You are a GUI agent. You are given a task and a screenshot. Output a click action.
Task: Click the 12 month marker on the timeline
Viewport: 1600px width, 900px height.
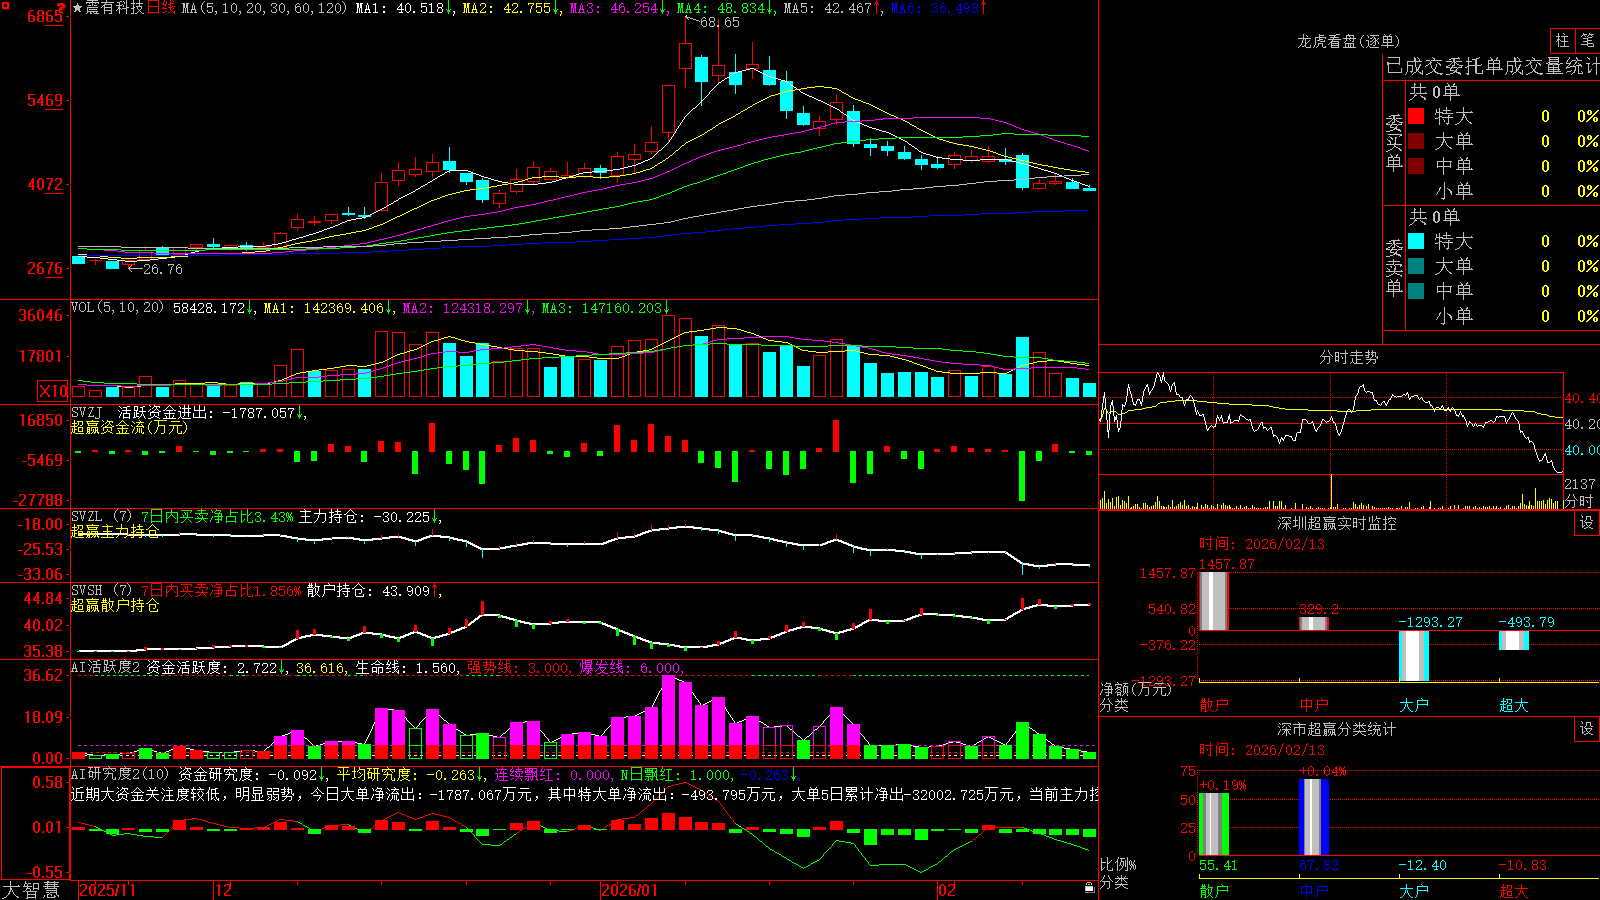[223, 890]
